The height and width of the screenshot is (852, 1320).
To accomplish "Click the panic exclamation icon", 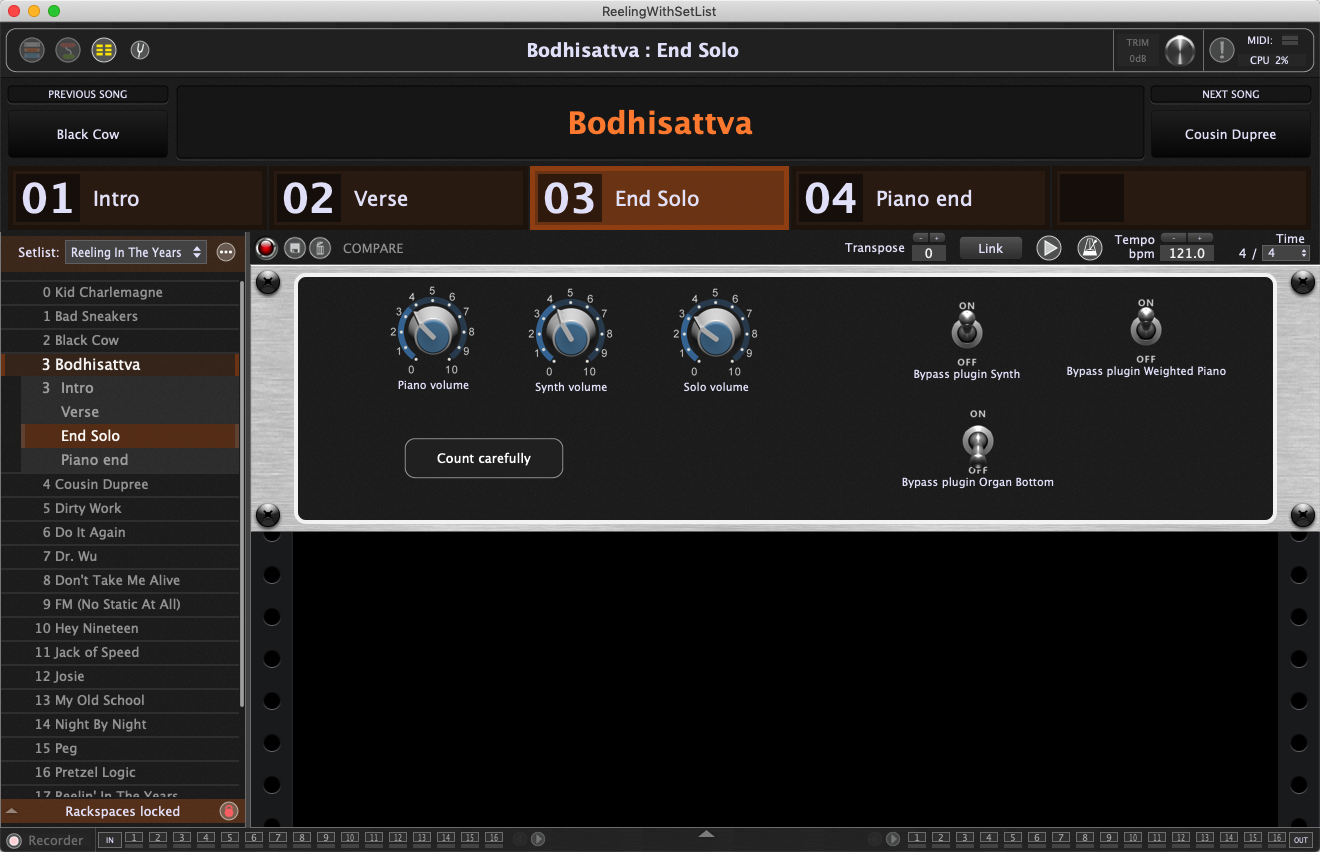I will tap(1221, 50).
